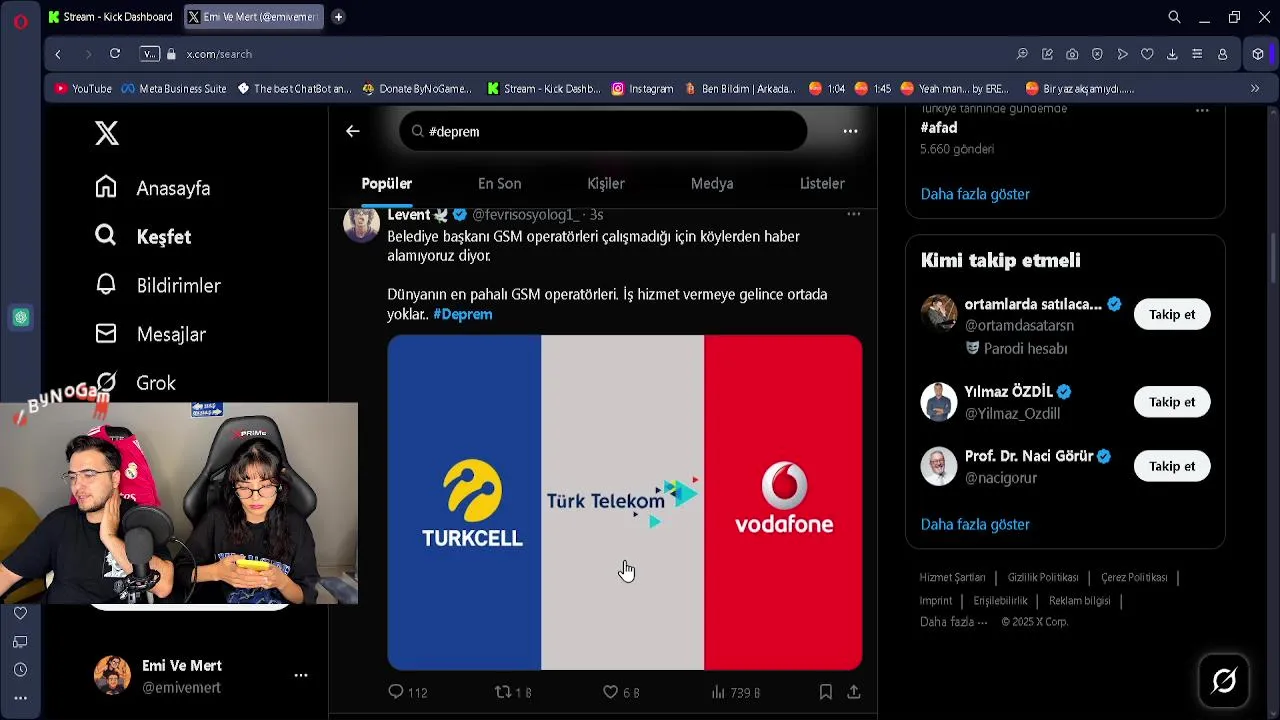The width and height of the screenshot is (1280, 720).
Task: Open the Opera sidebar tabs/flow icon
Action: click(x=20, y=642)
